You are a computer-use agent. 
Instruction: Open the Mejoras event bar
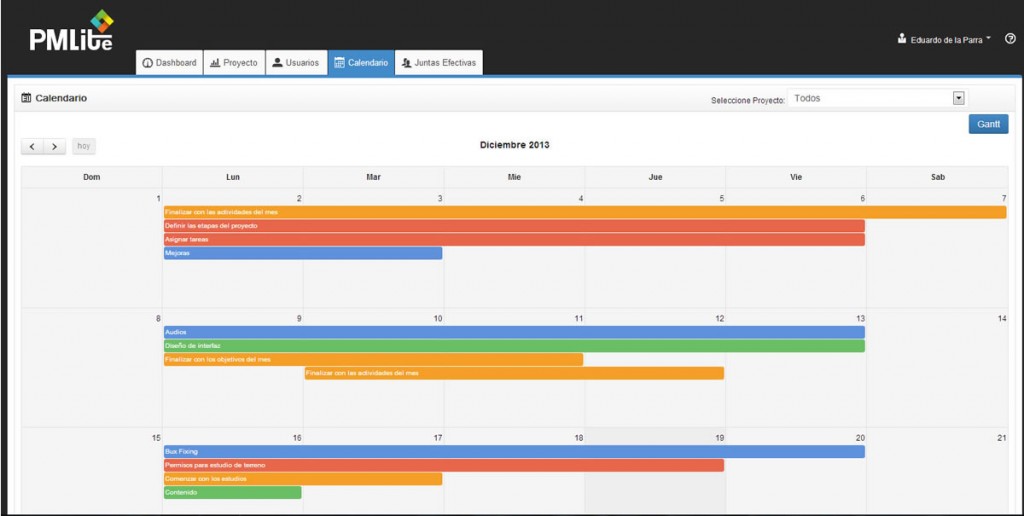coord(302,253)
